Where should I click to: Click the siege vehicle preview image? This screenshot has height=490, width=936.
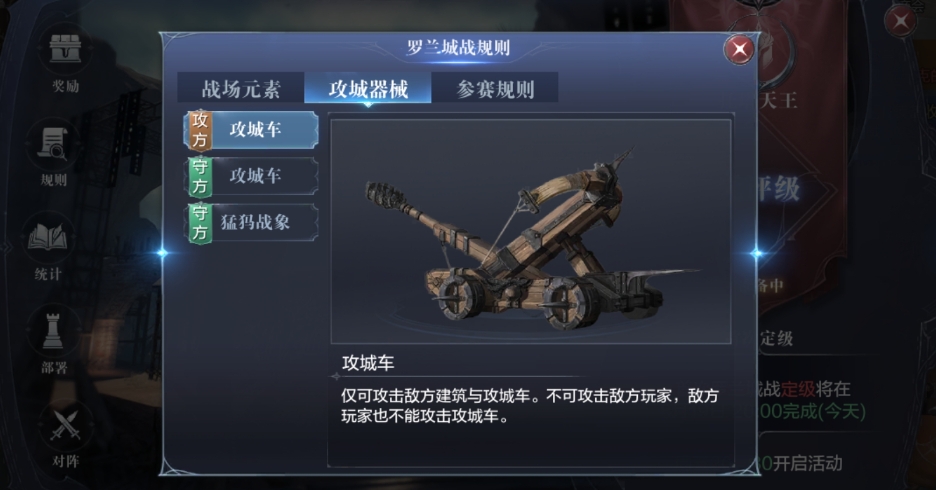[x=531, y=231]
